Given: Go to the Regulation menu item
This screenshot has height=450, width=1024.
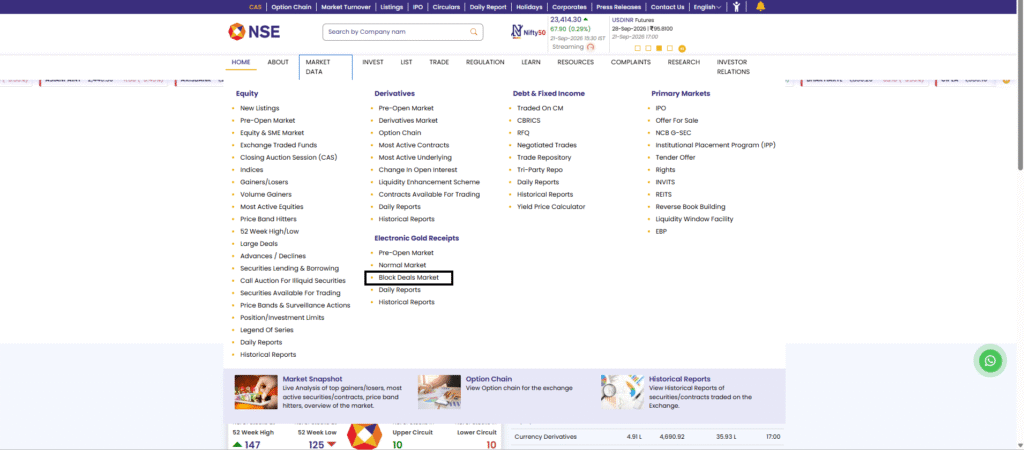Looking at the screenshot, I should click(485, 62).
